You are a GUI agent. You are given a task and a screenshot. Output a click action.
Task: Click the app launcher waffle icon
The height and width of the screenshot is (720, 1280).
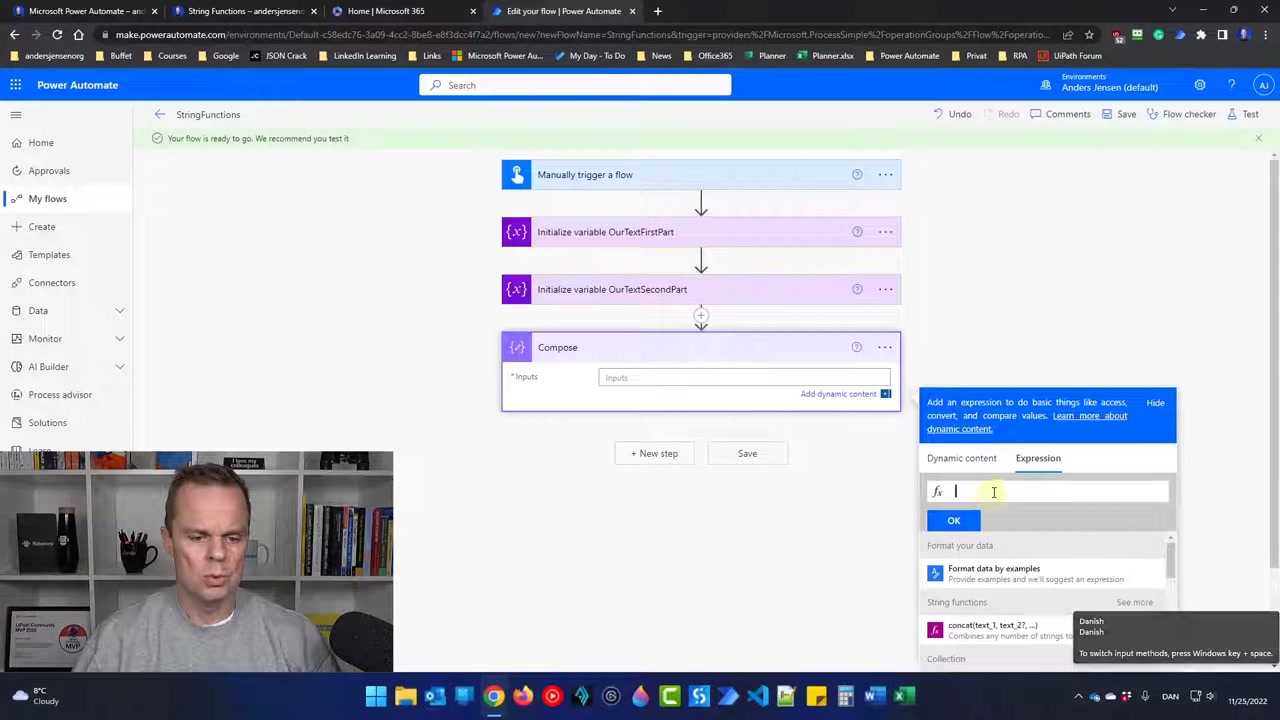coord(16,85)
